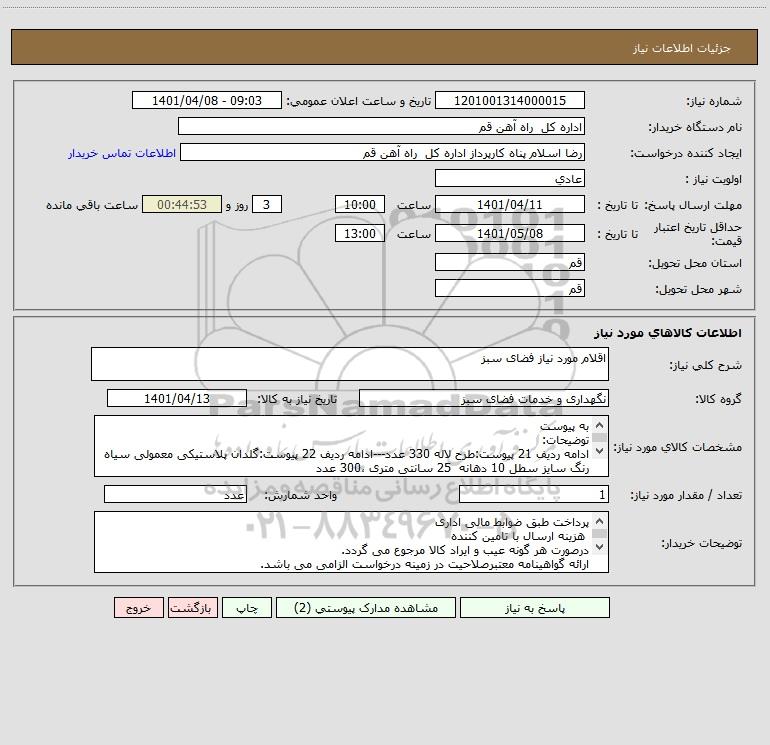The height and width of the screenshot is (745, 770).
Task: Click the اولویت نیاز field عادی
Action: click(x=510, y=178)
